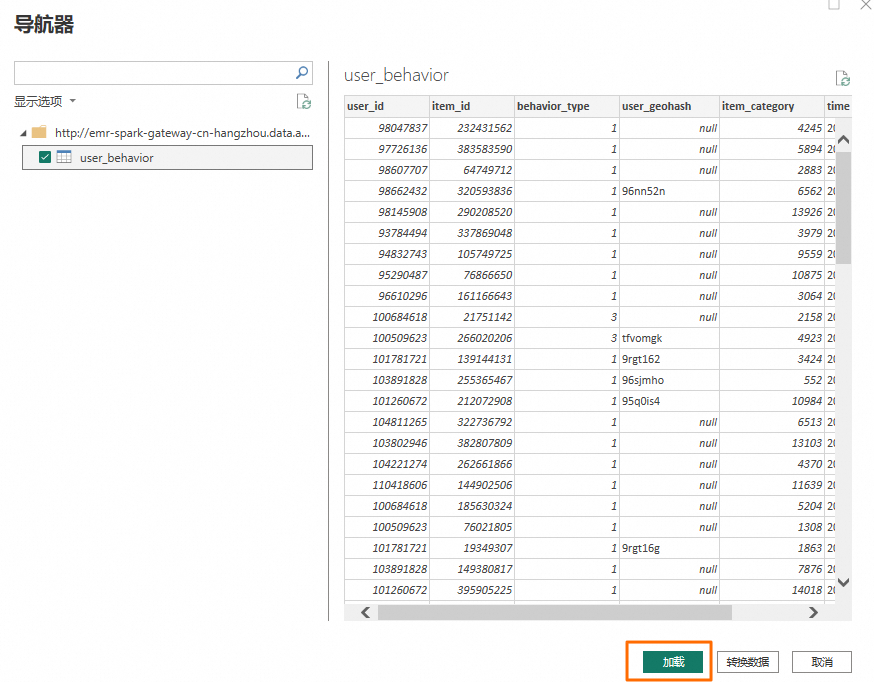Click the item_id cell 149380817
The width and height of the screenshot is (874, 682).
(x=472, y=569)
